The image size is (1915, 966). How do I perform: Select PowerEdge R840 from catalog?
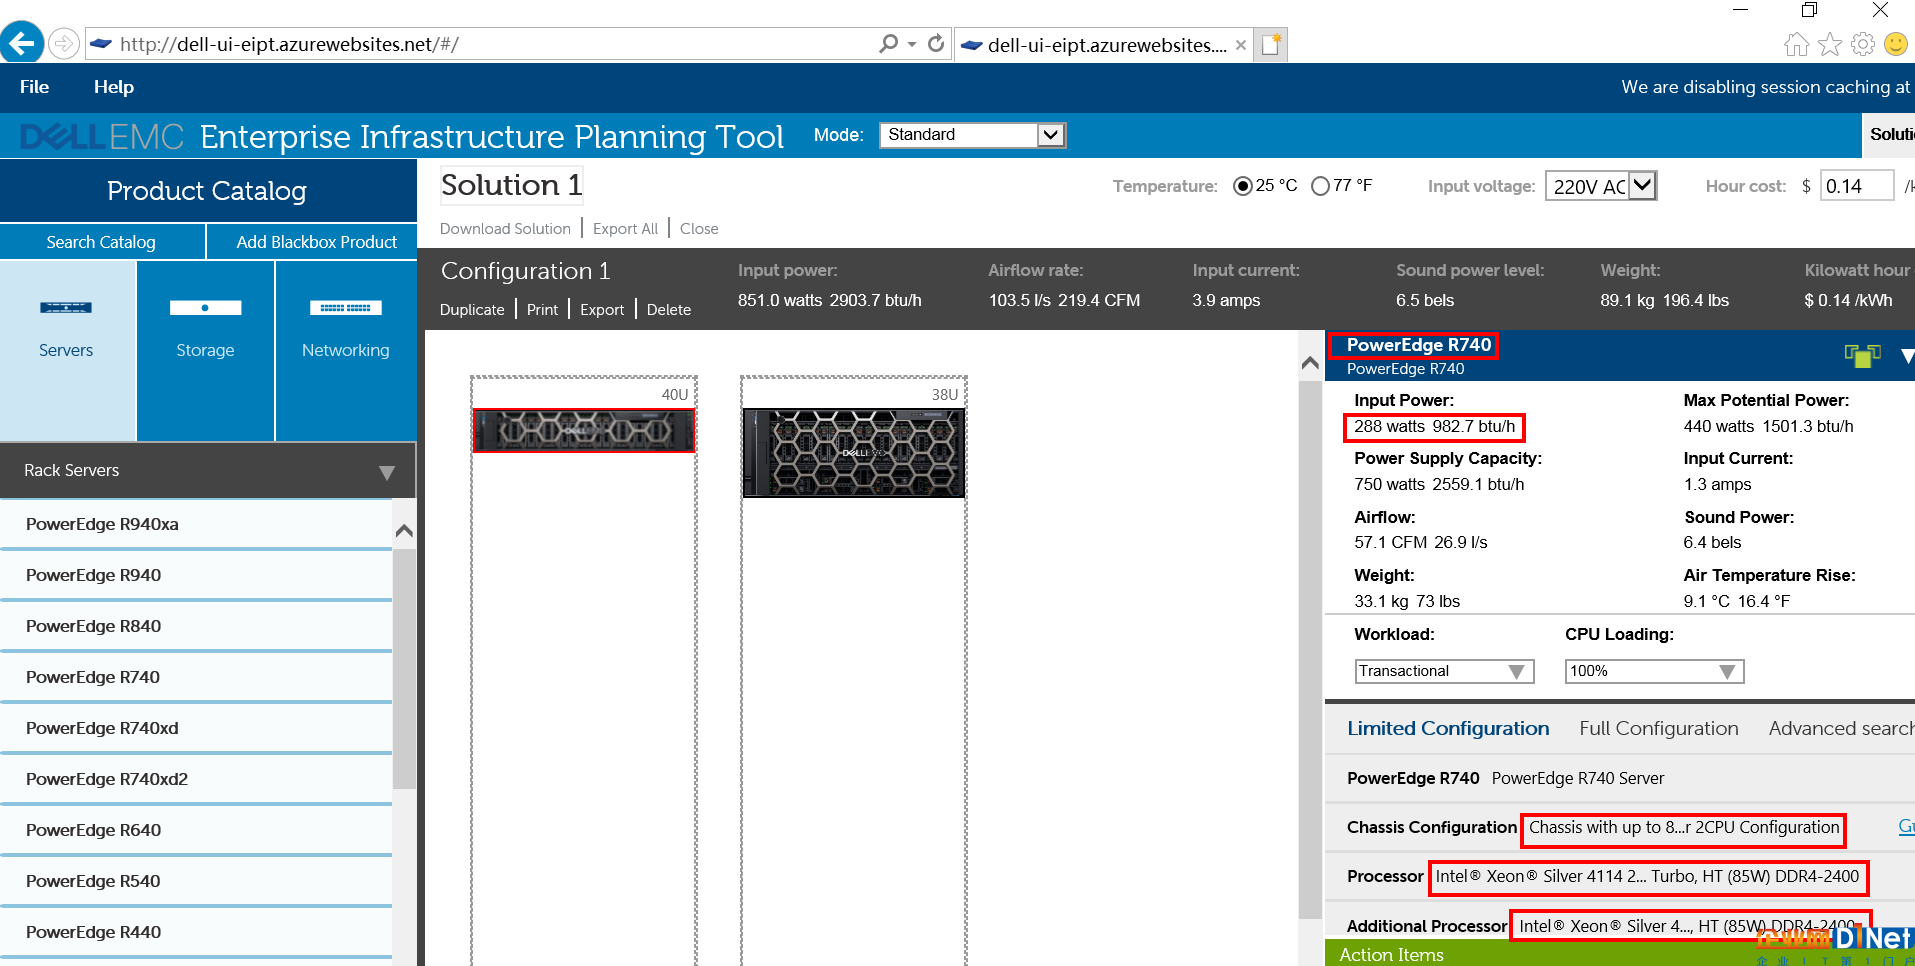point(196,626)
